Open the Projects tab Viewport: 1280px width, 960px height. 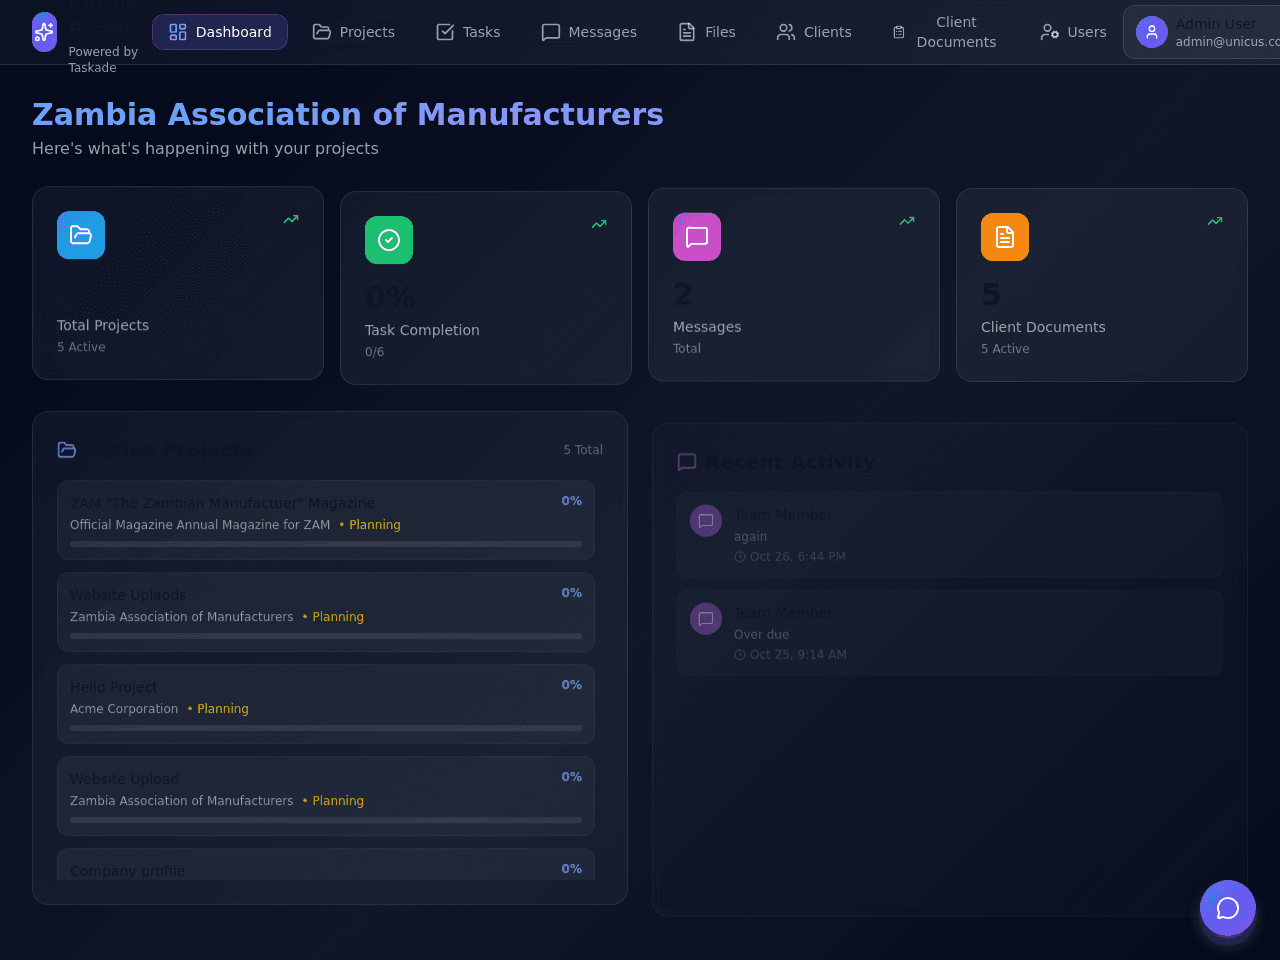click(x=354, y=32)
